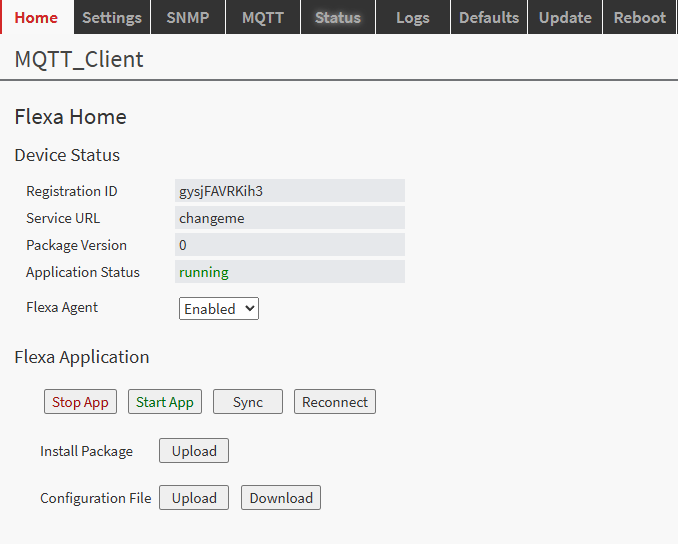Open the Home tab
The height and width of the screenshot is (544, 678).
pos(36,18)
